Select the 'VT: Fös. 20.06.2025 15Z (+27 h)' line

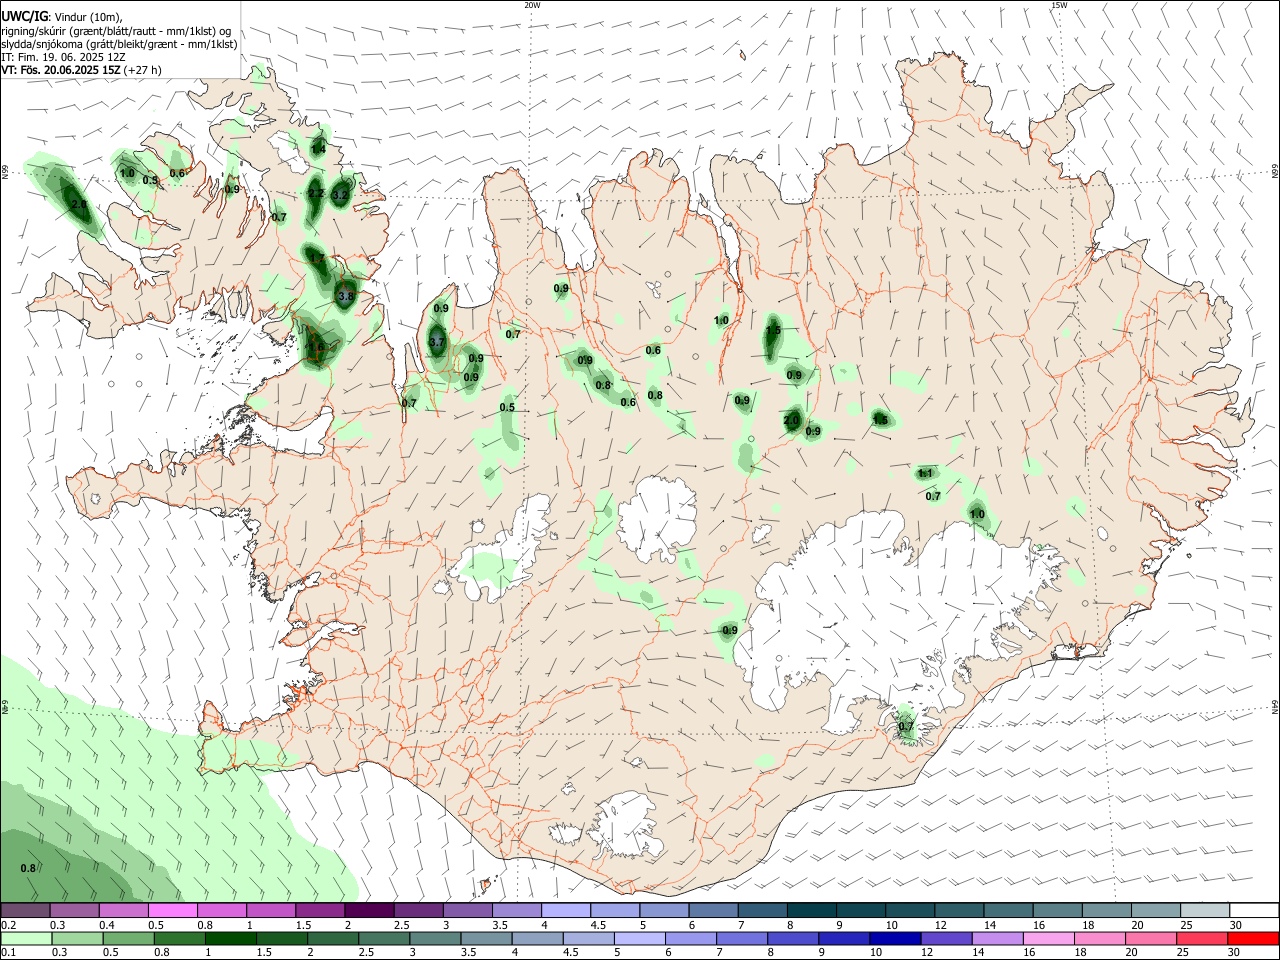(x=81, y=70)
